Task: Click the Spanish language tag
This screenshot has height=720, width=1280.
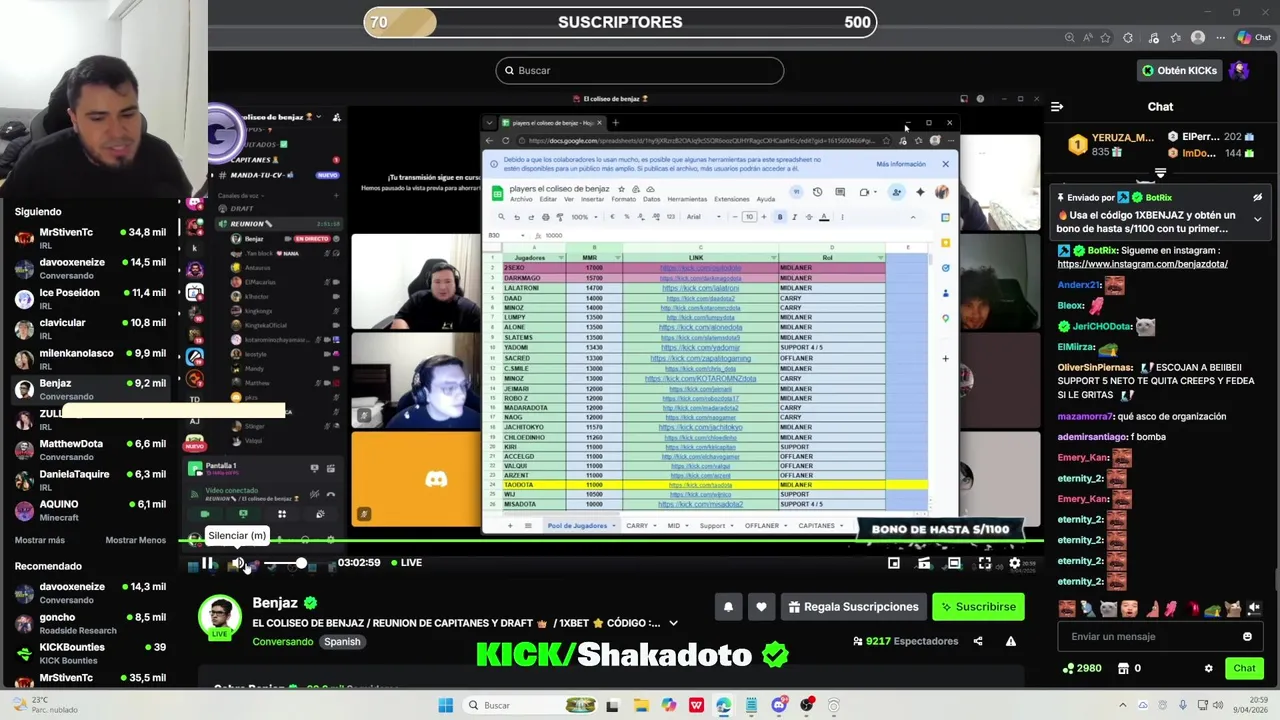Action: [x=342, y=642]
